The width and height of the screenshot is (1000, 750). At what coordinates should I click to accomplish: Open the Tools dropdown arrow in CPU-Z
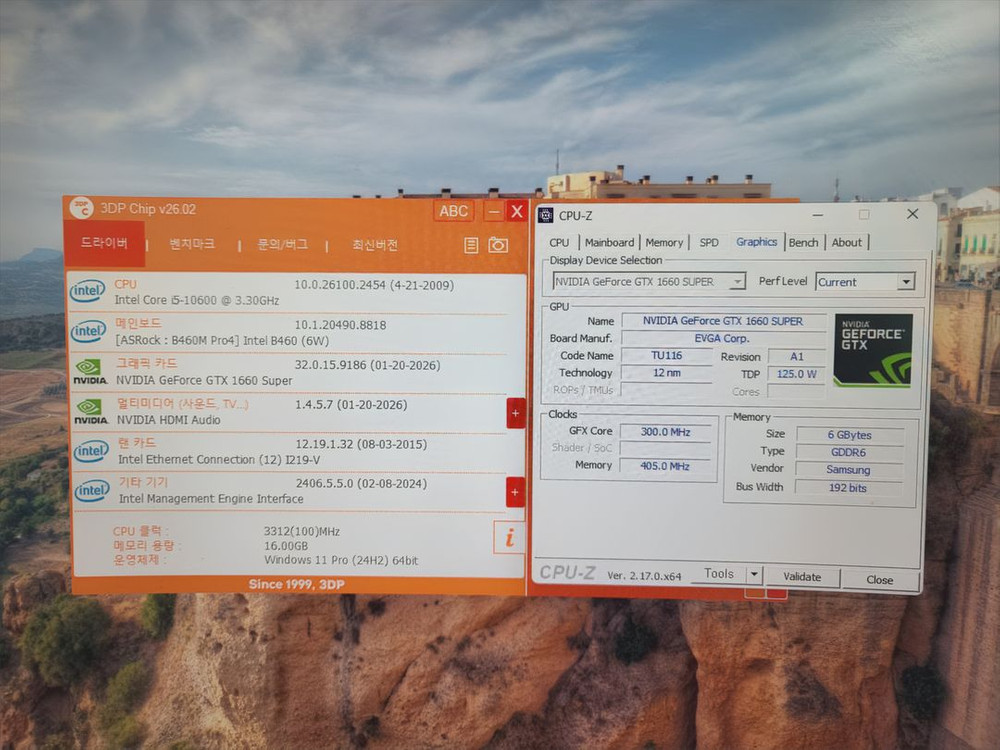tap(754, 575)
